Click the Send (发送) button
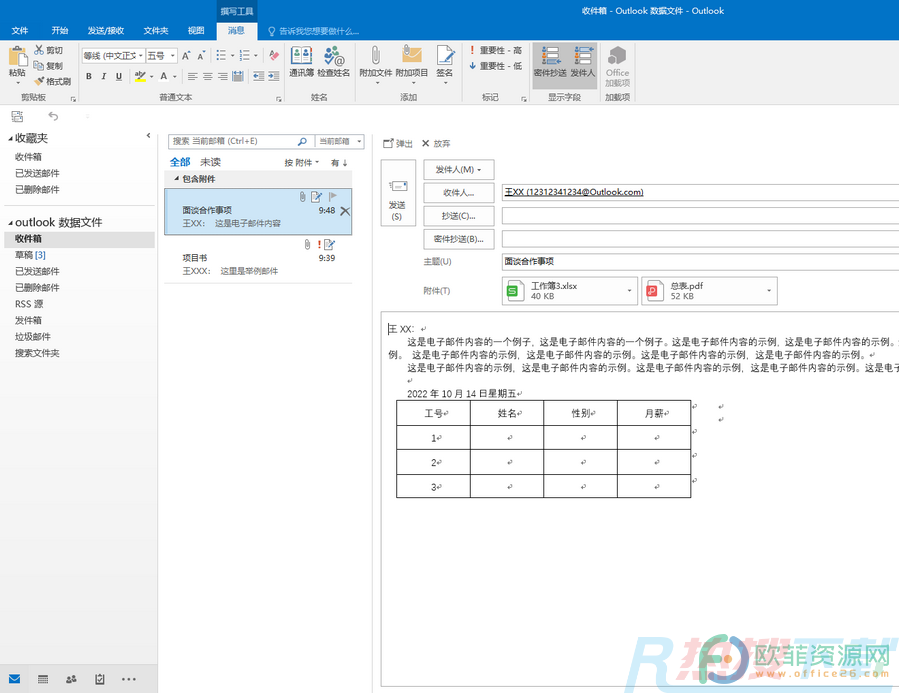The height and width of the screenshot is (693, 899). [x=398, y=193]
